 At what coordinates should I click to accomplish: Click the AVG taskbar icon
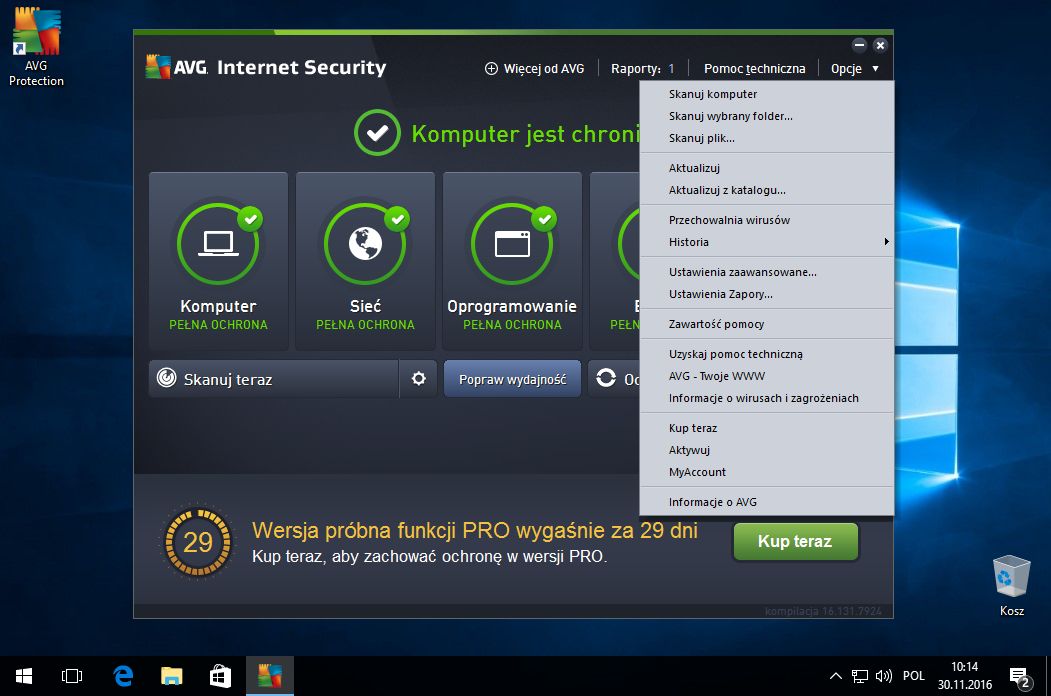[269, 676]
